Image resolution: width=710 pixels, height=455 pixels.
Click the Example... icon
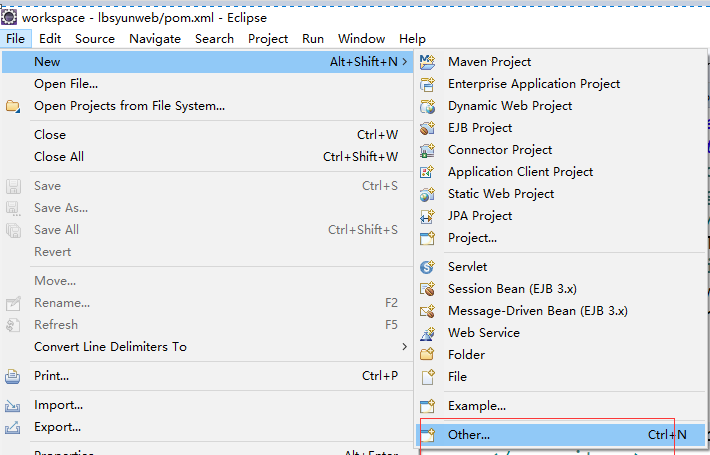point(427,406)
